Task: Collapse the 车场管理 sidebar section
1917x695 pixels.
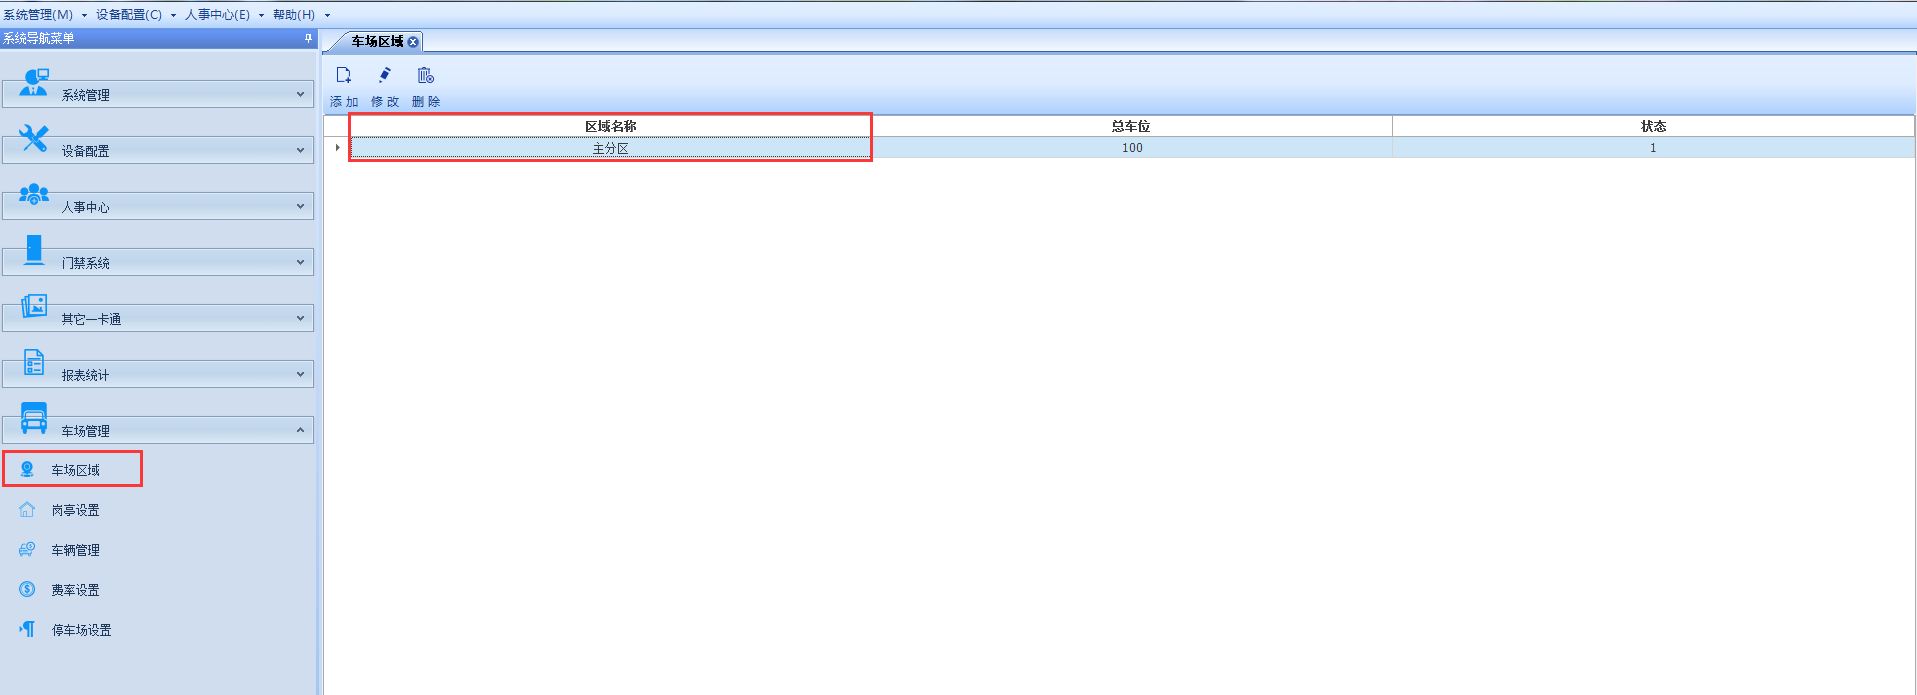Action: coord(158,430)
